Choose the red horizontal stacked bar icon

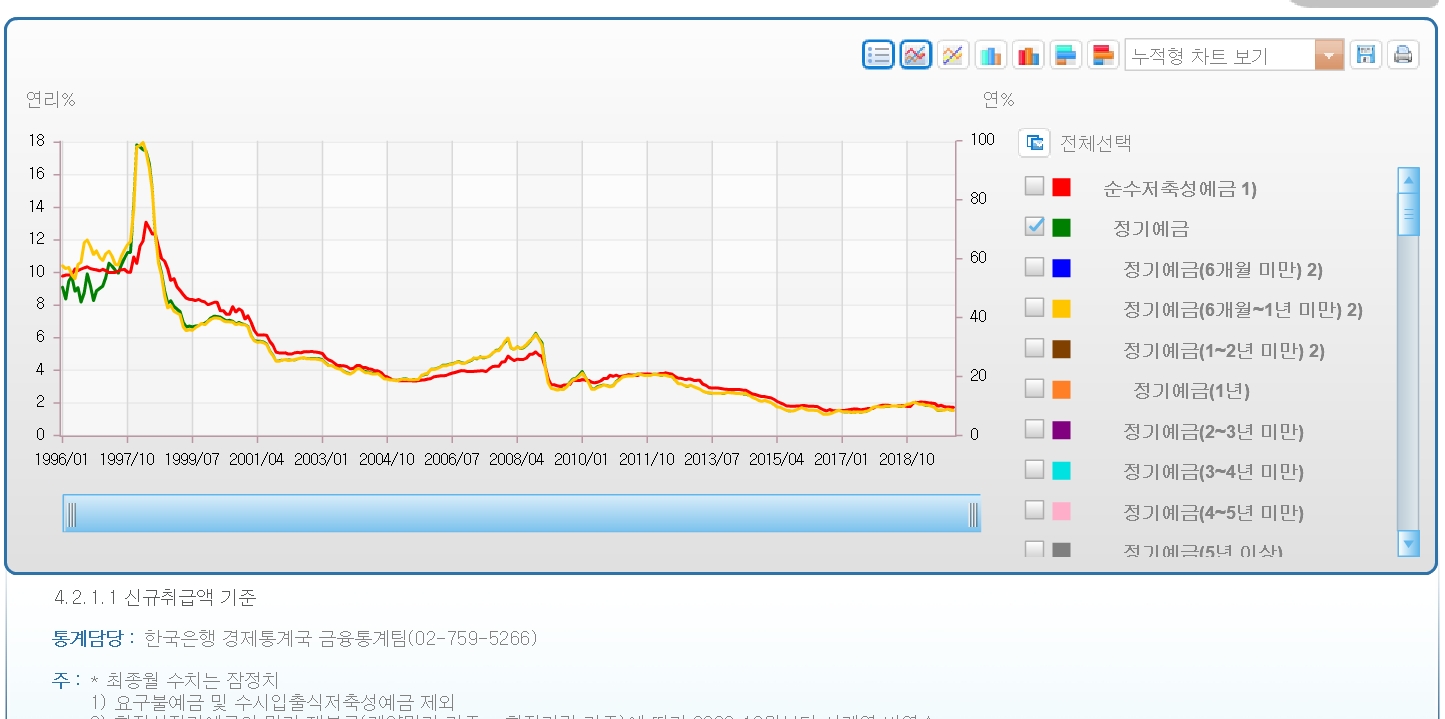point(1102,55)
